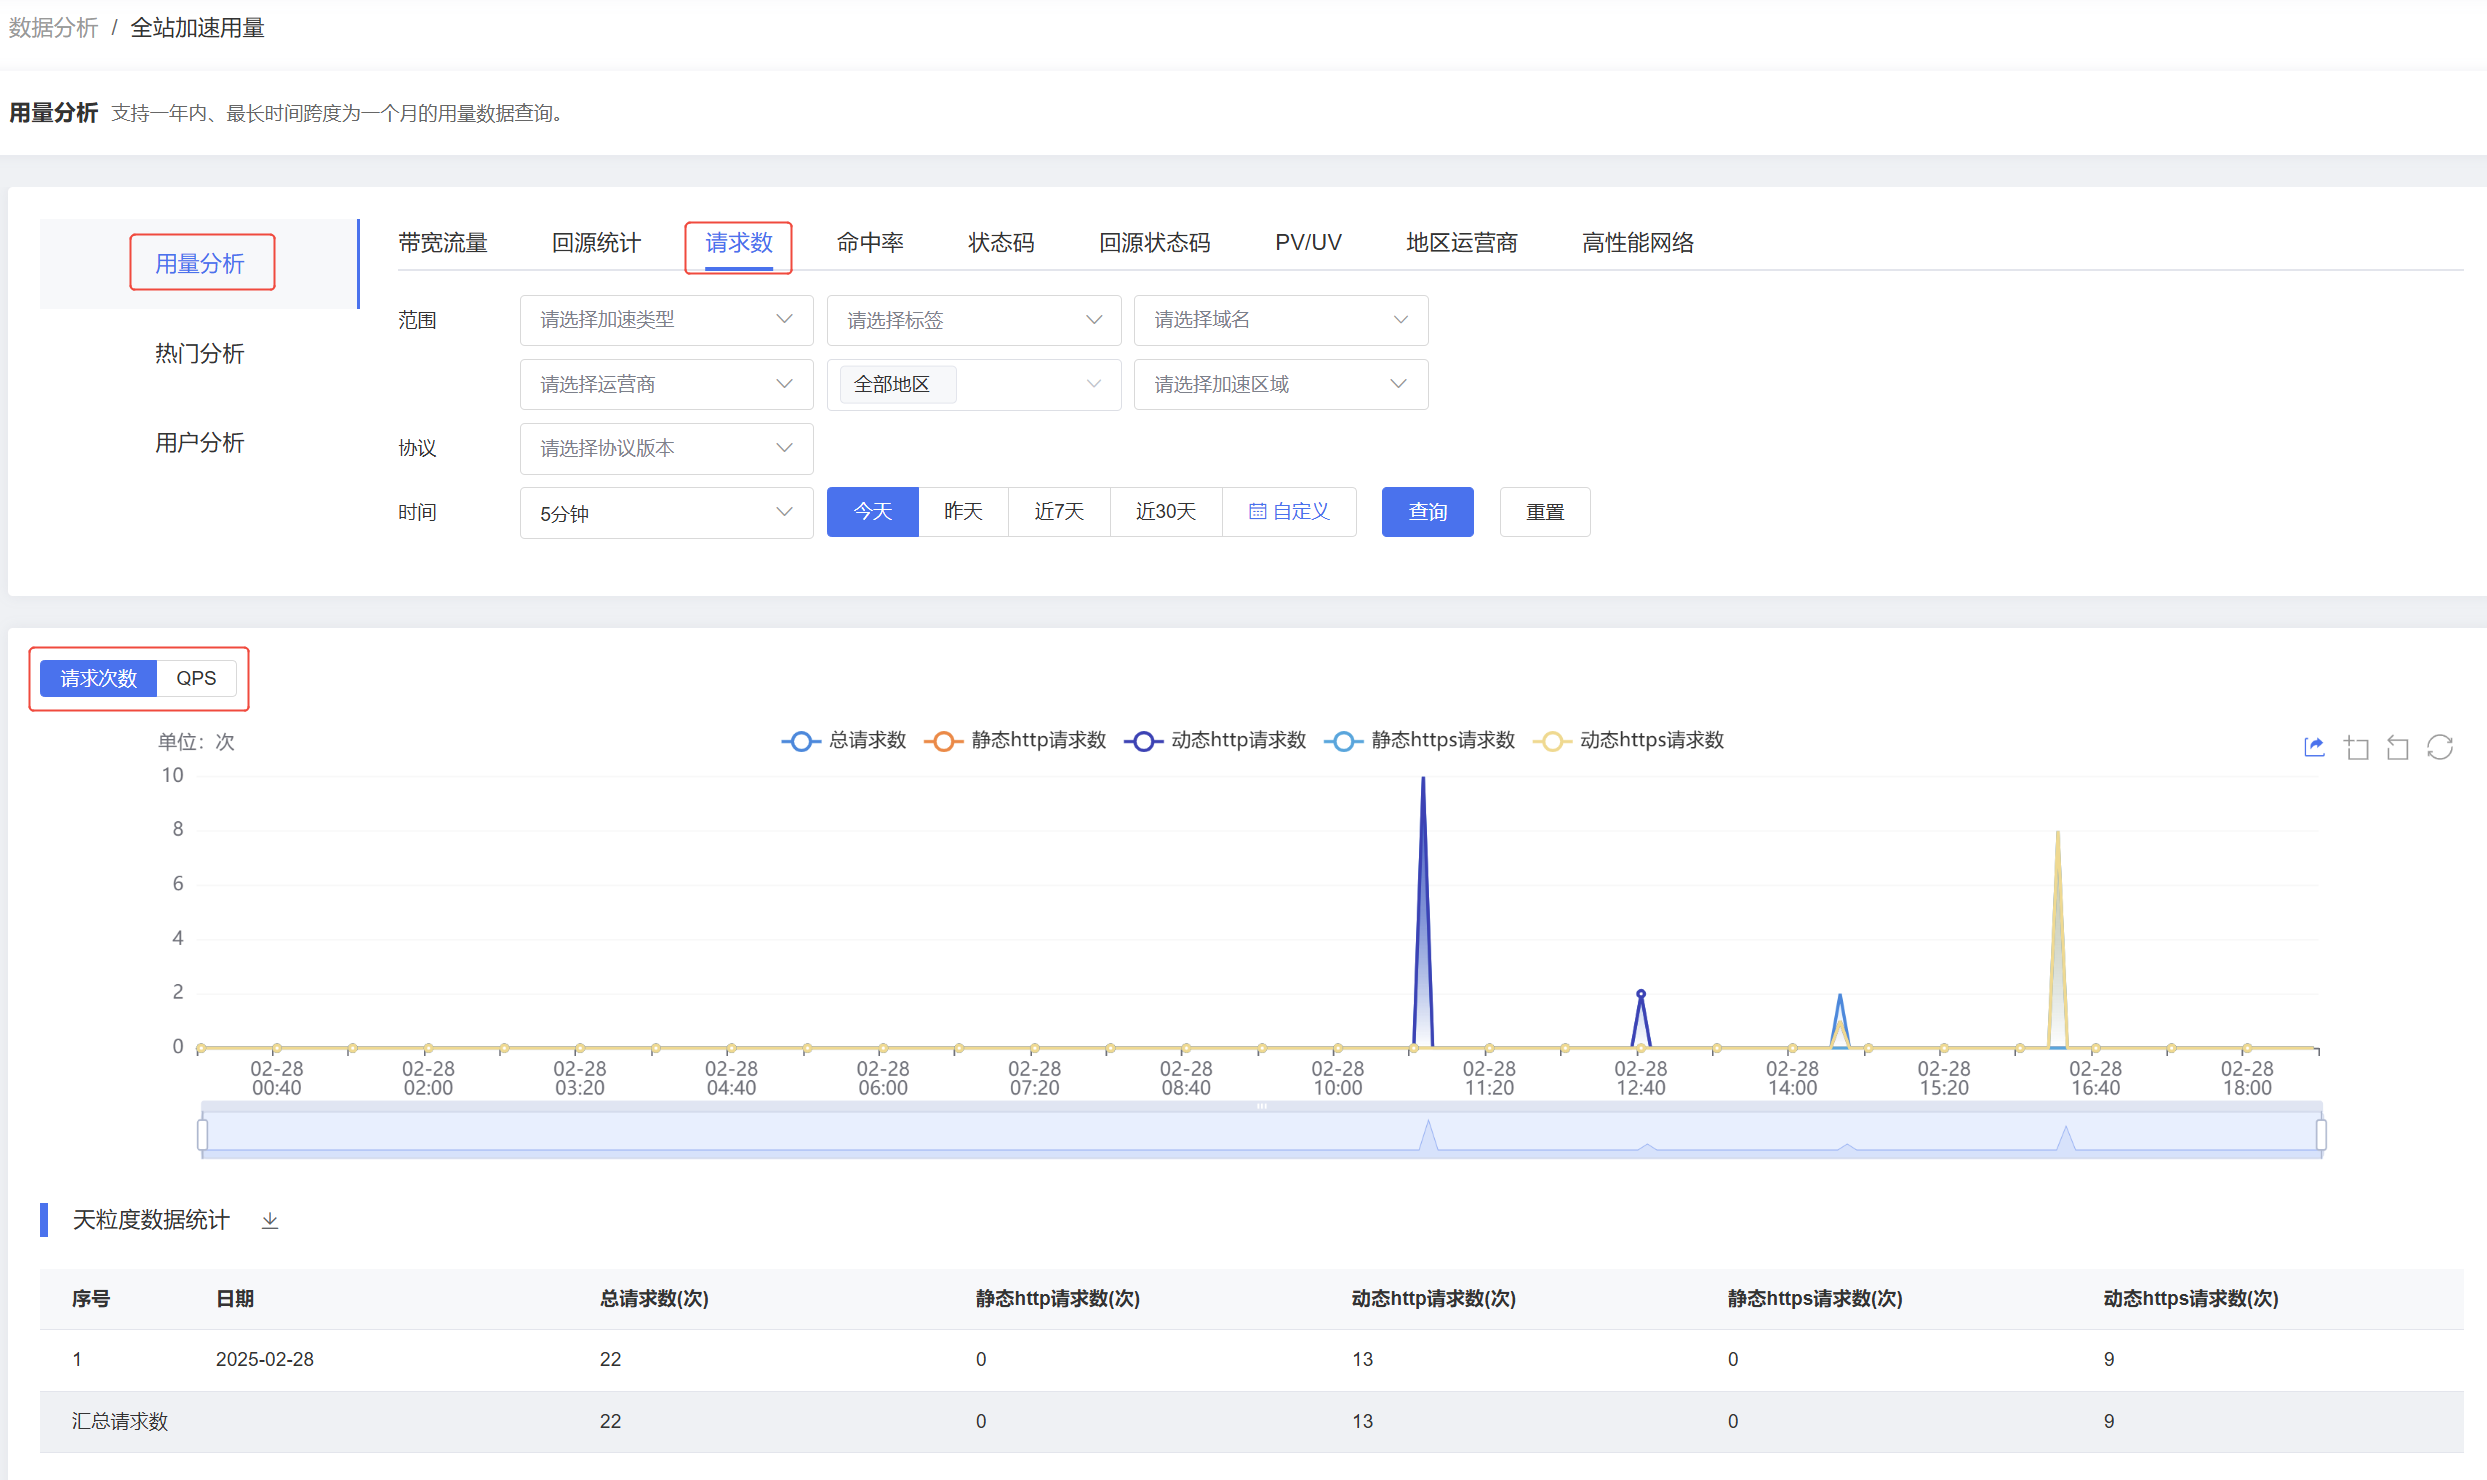This screenshot has width=2487, height=1480.
Task: Toggle the 静态http请求数 legend series
Action: (1015, 741)
